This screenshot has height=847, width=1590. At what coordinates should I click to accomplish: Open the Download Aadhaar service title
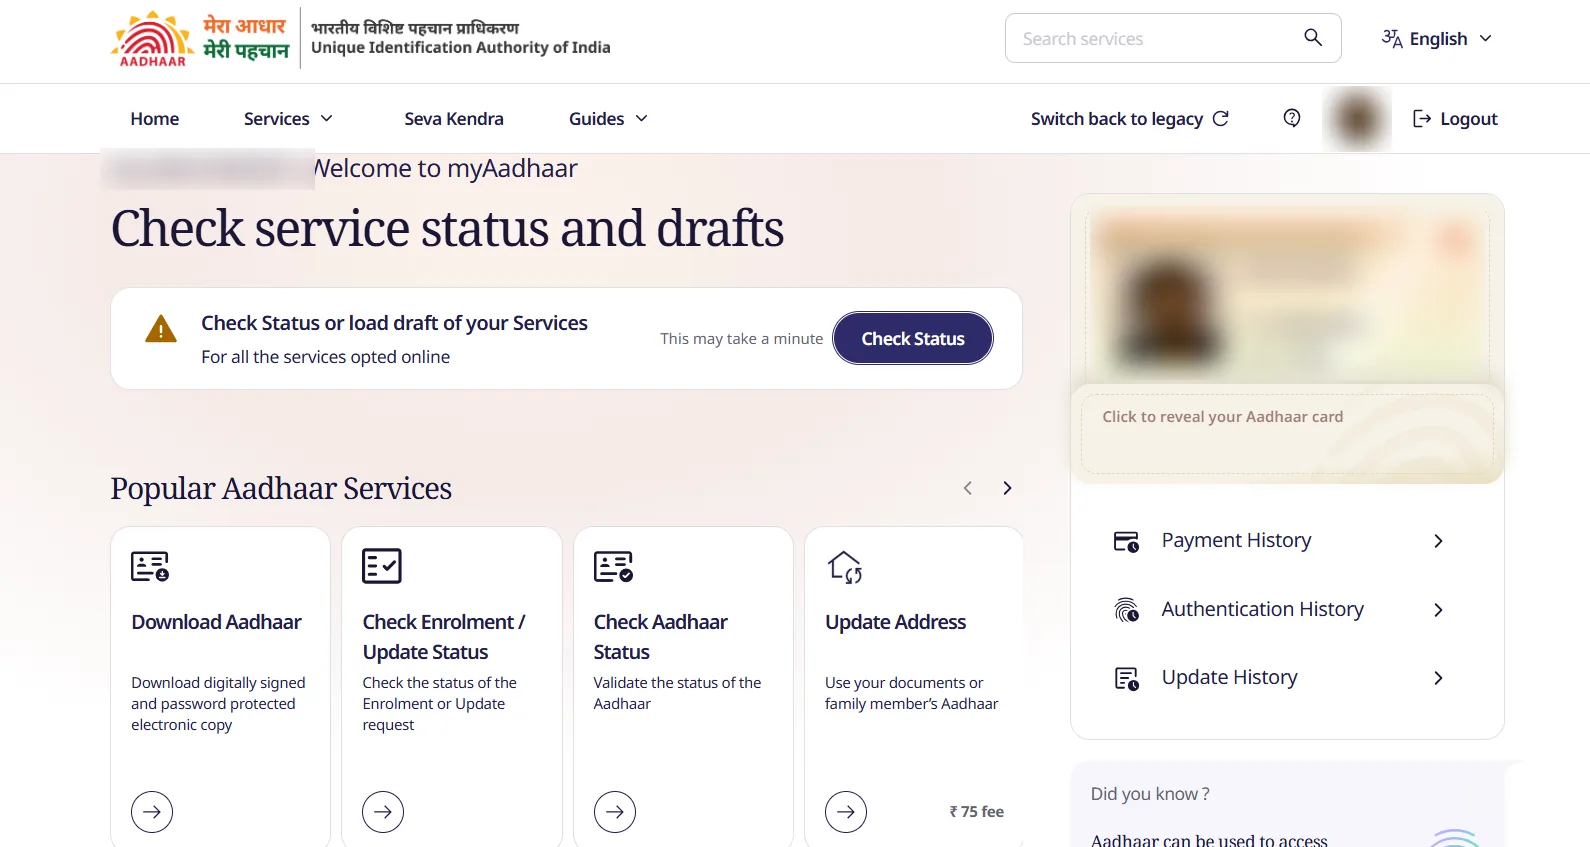216,622
